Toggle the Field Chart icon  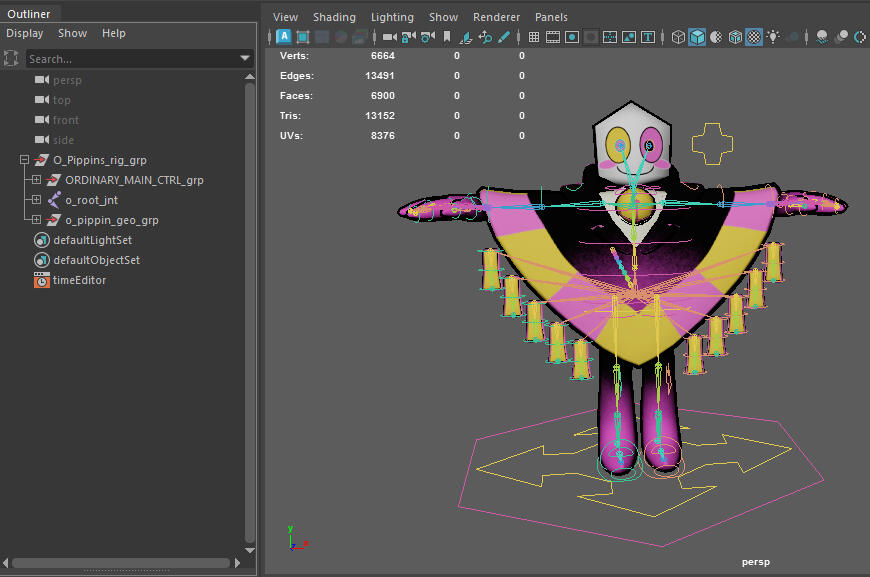(610, 37)
